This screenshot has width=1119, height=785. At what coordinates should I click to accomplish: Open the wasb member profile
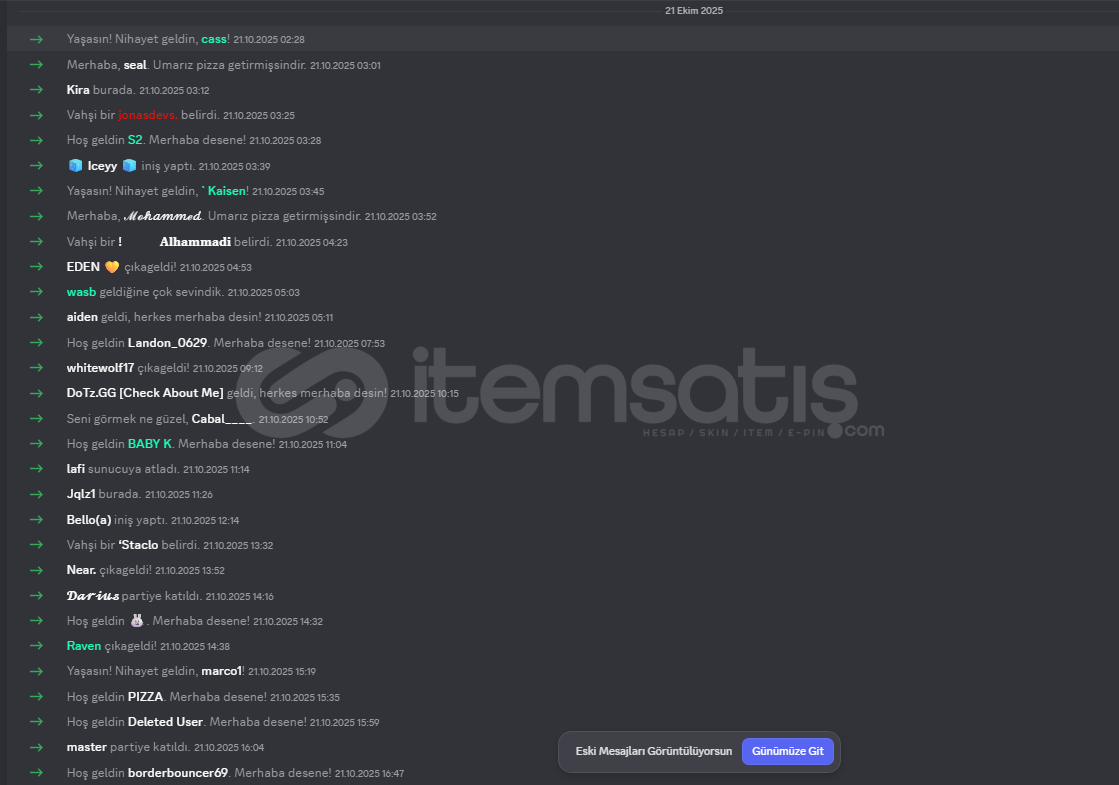click(81, 292)
